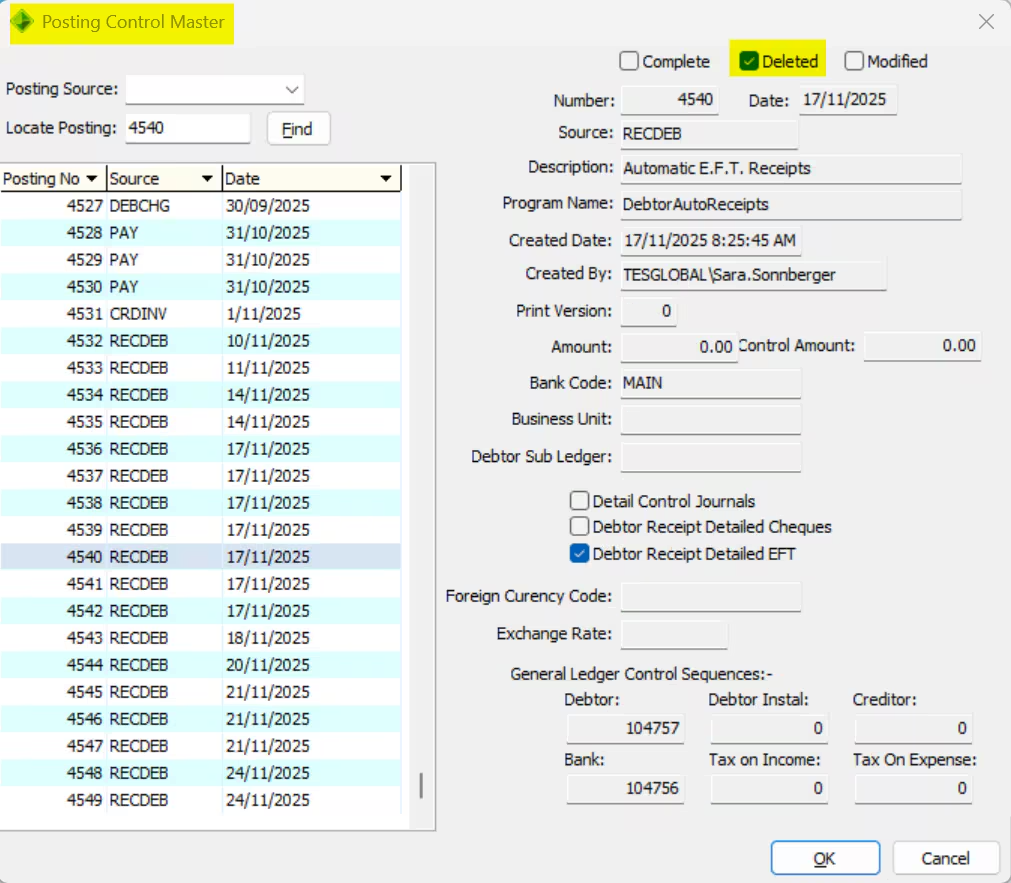Image resolution: width=1011 pixels, height=883 pixels.
Task: Open the Date column filter arrow
Action: click(386, 179)
